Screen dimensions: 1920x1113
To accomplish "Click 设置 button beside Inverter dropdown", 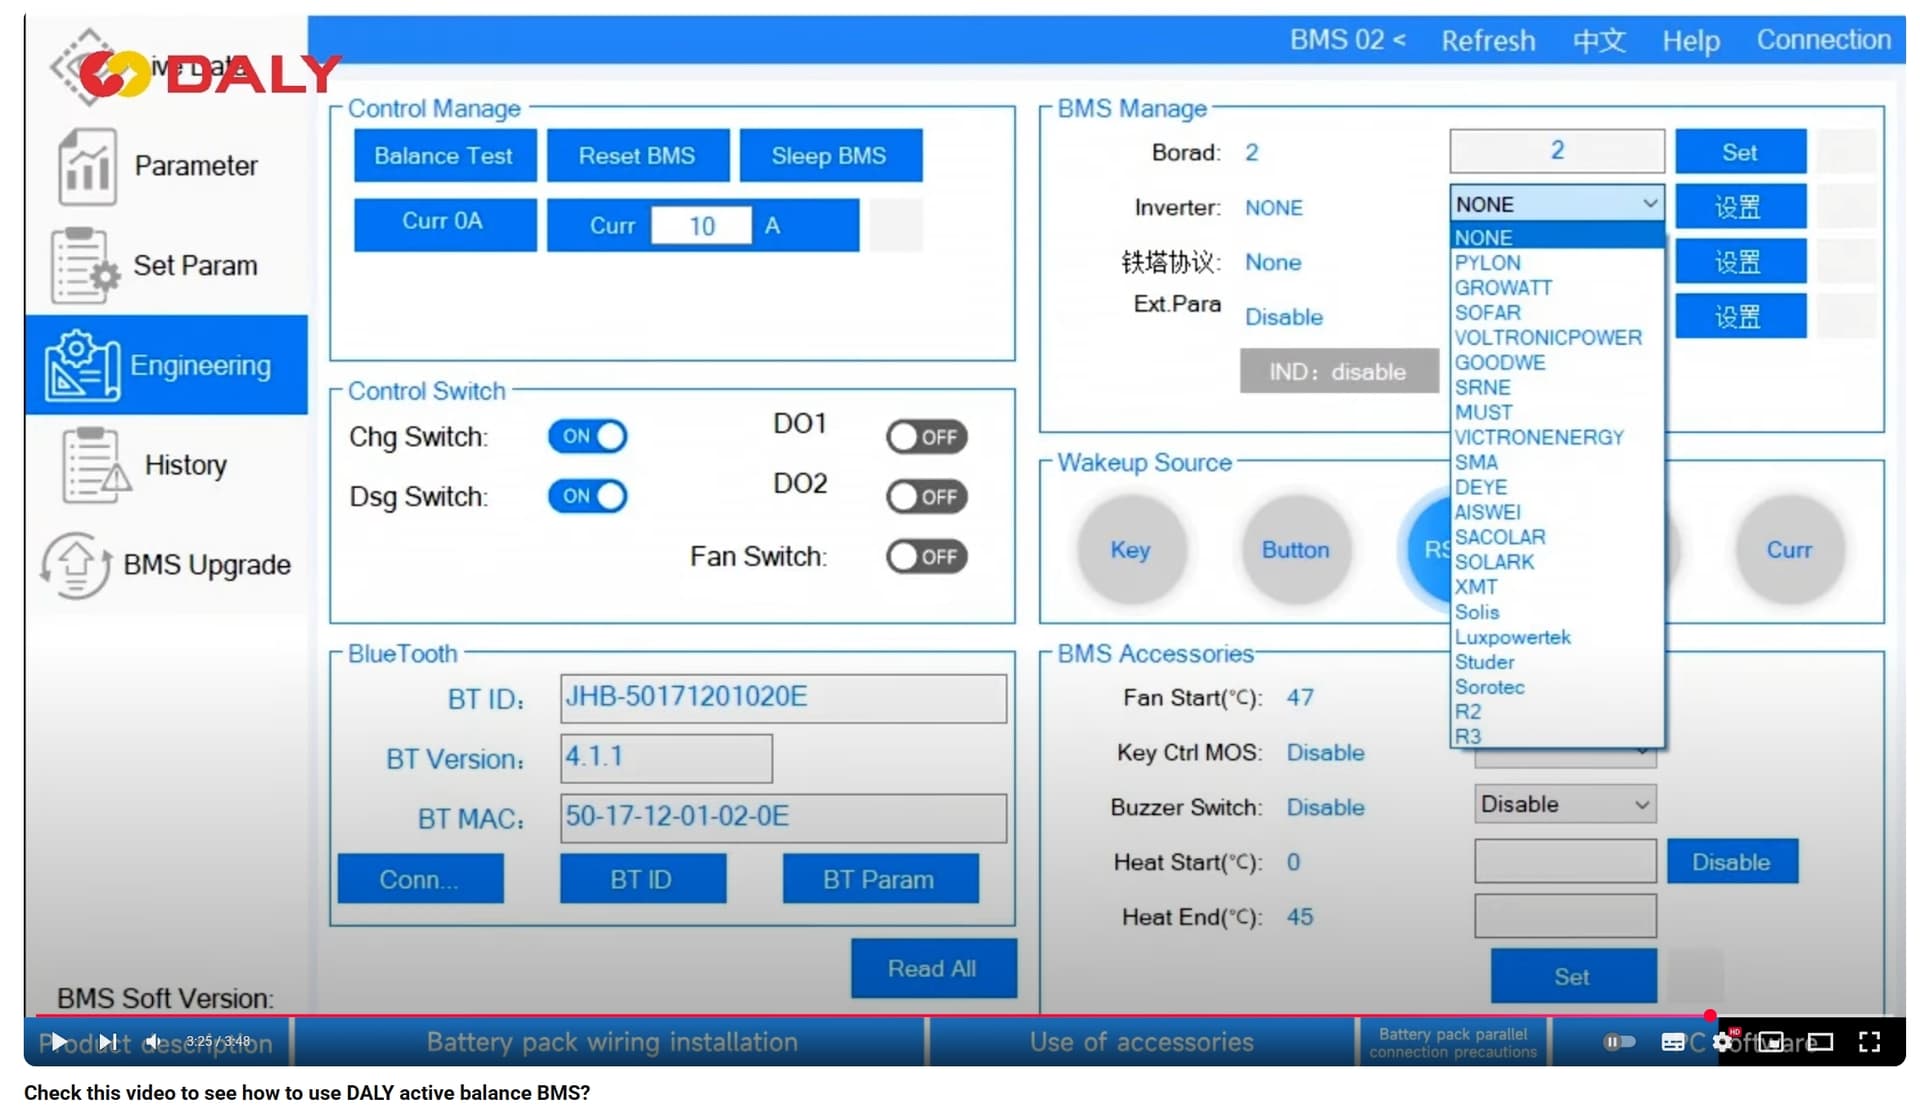I will point(1740,208).
